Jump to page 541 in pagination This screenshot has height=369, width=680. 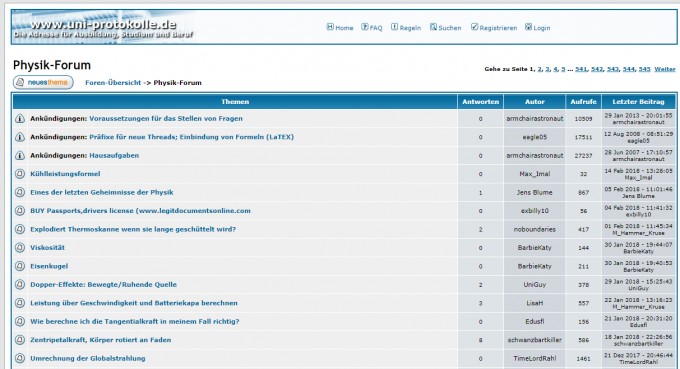[x=581, y=69]
